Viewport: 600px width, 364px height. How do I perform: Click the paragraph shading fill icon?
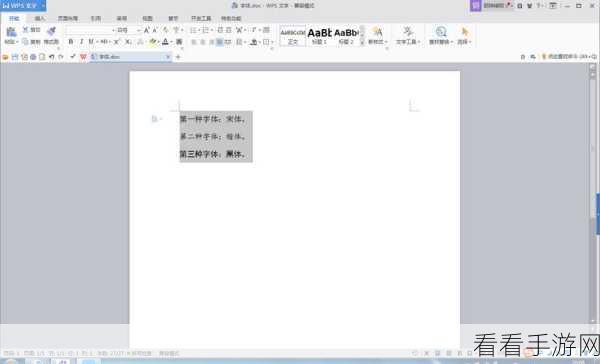(253, 42)
